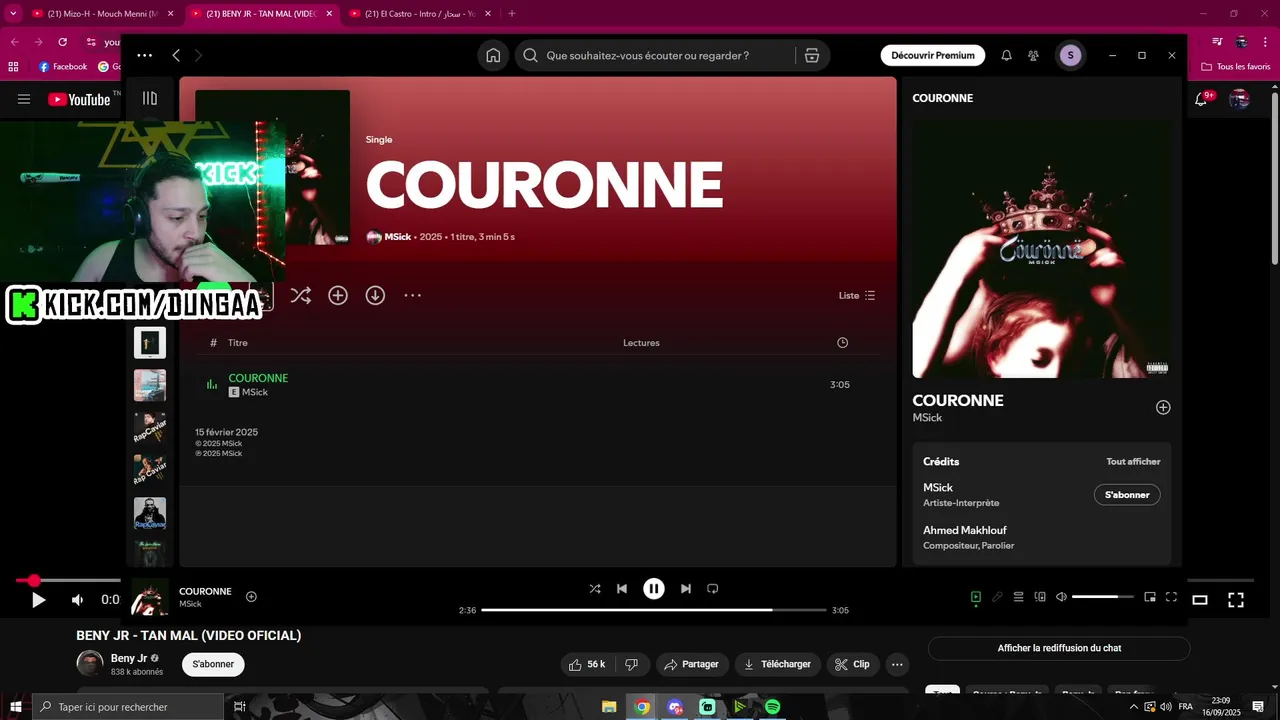Select BENY JR TAN MAL Chrome tab
Viewport: 1280px width, 720px height.
pyautogui.click(x=261, y=14)
